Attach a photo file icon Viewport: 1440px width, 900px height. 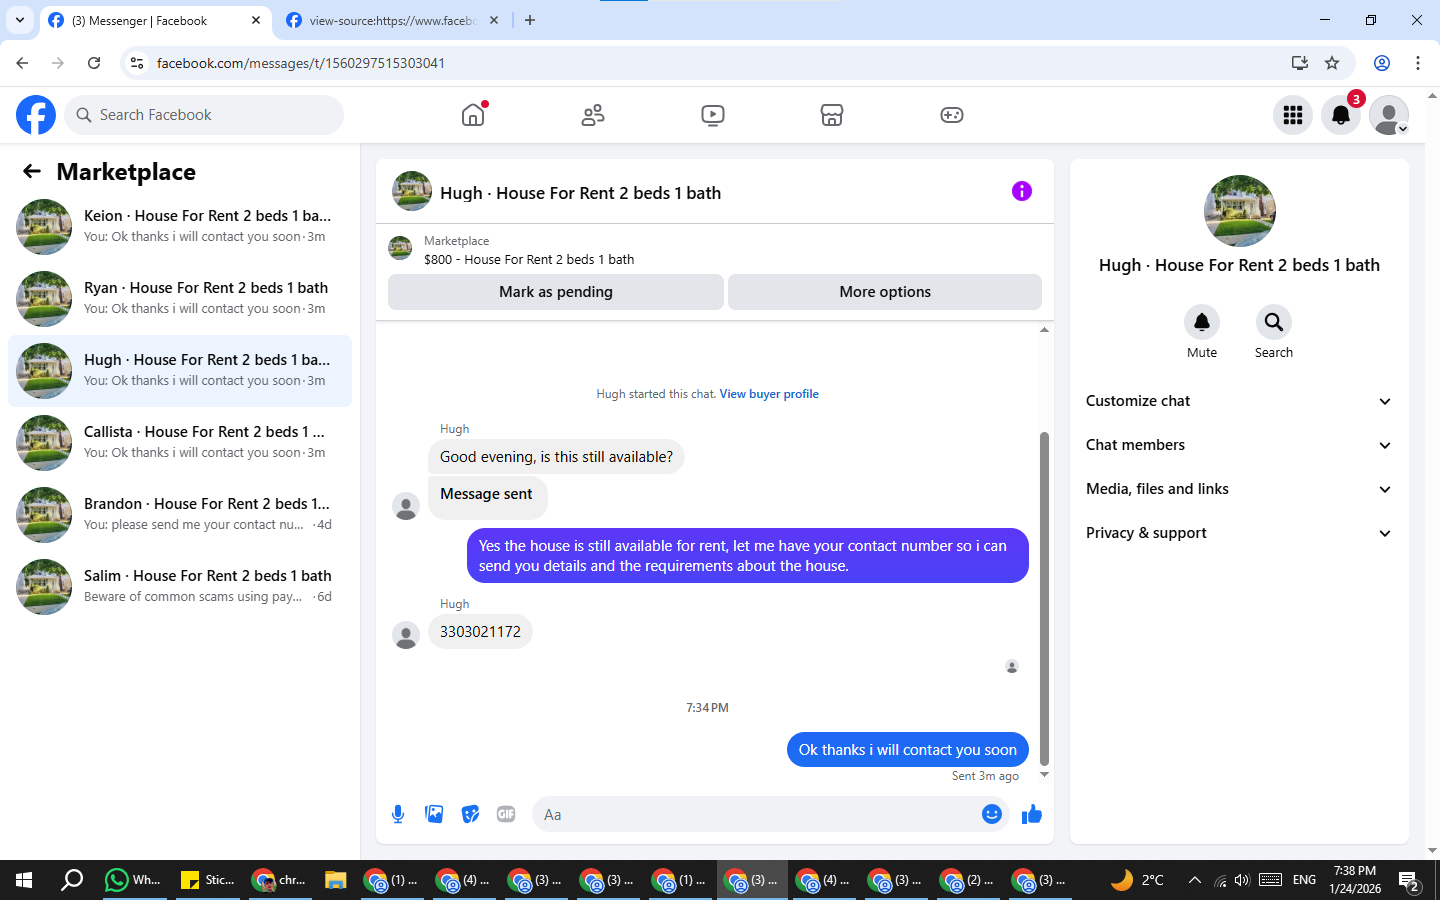point(434,814)
